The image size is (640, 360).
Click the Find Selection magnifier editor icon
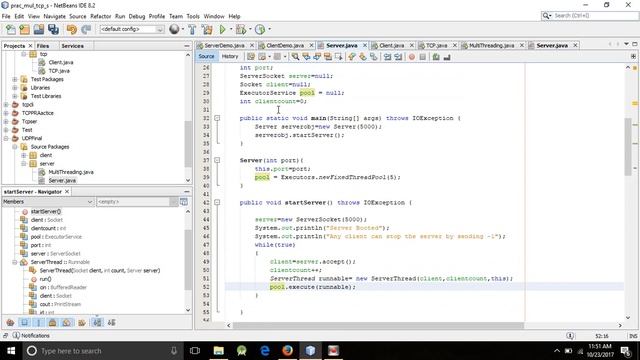point(295,57)
